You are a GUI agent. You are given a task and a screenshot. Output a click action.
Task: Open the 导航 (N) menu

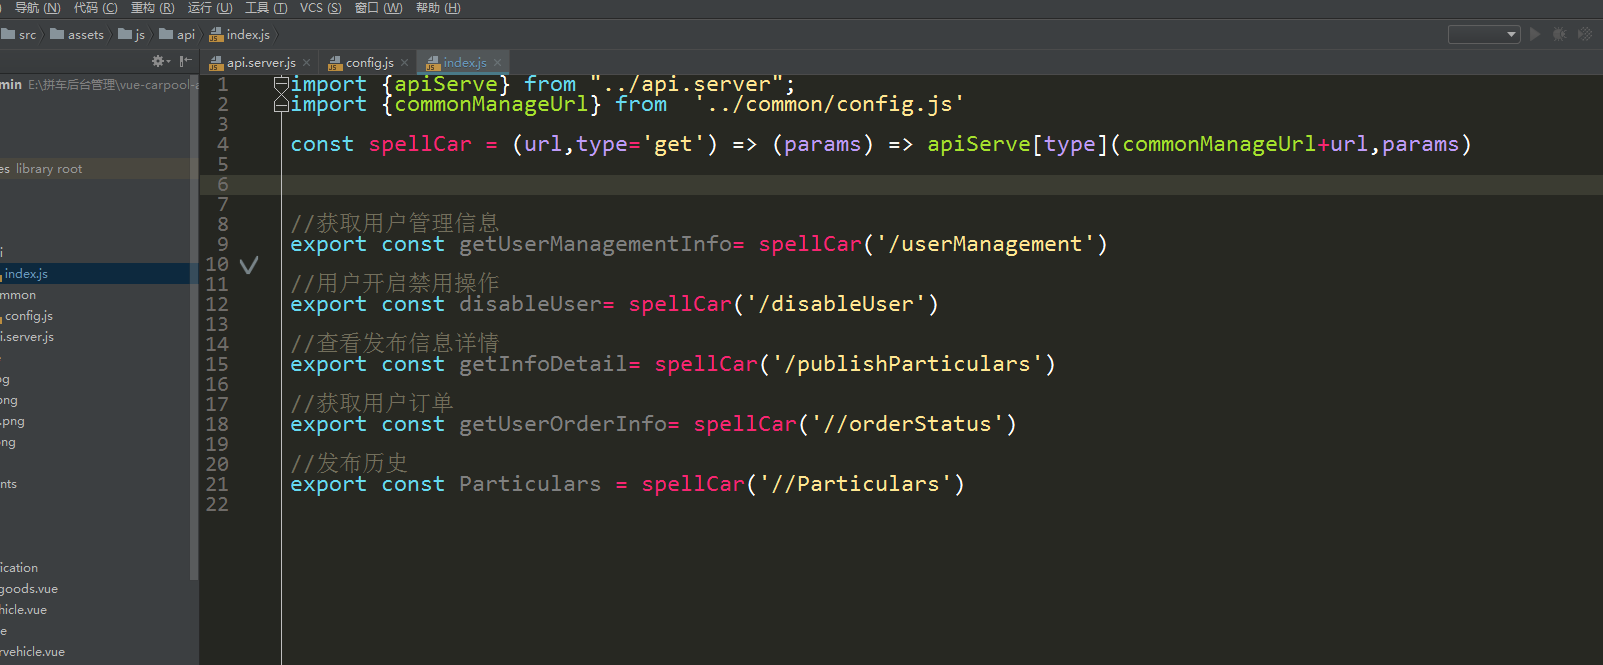click(37, 8)
